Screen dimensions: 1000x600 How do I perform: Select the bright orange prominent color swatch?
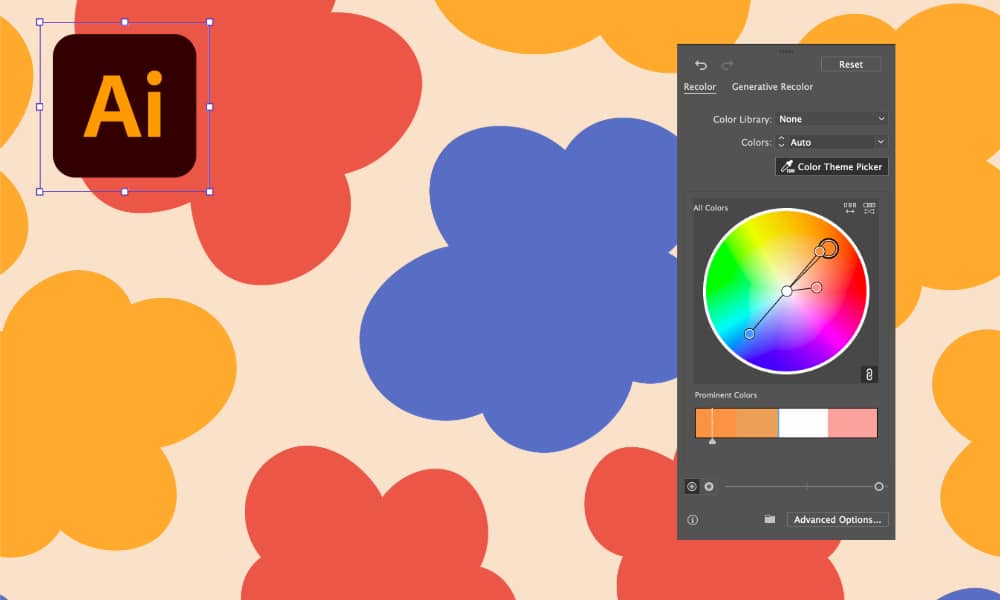[715, 423]
